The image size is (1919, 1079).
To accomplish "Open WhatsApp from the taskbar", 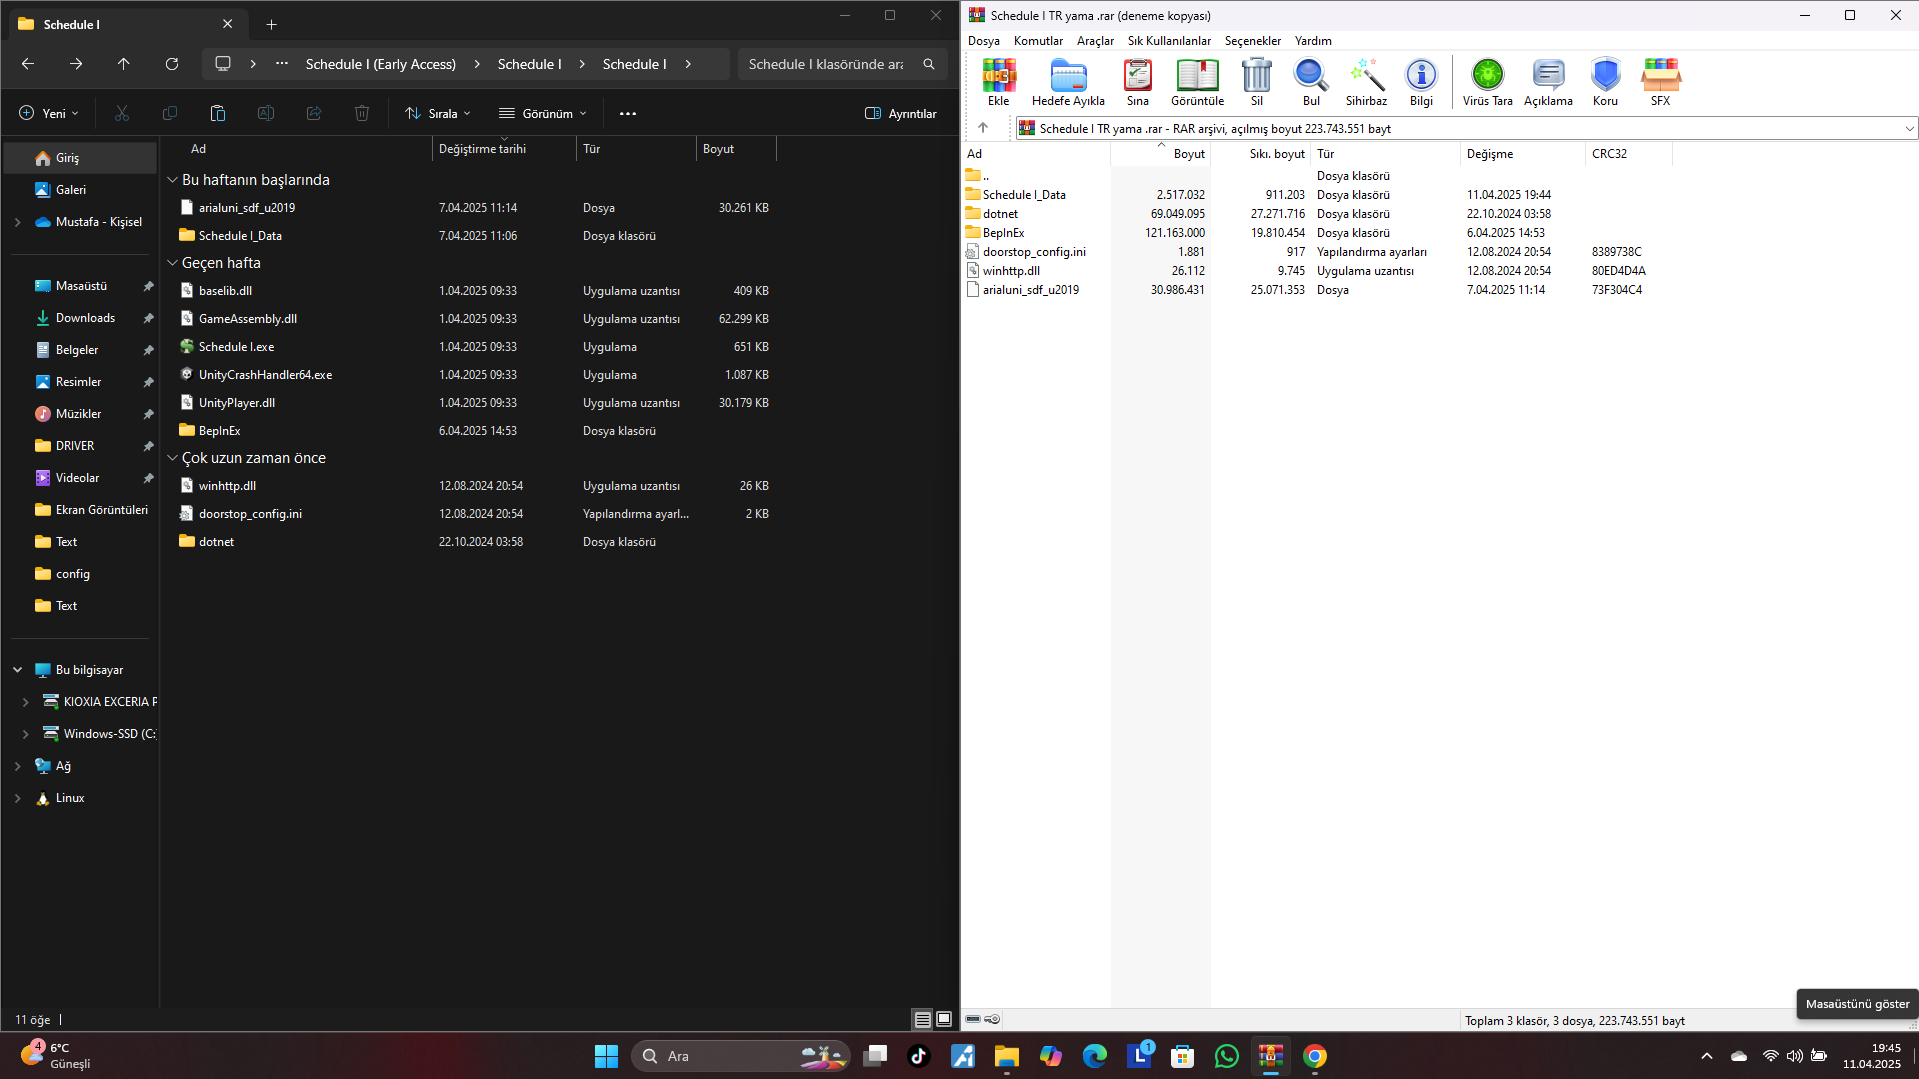I will [x=1226, y=1056].
